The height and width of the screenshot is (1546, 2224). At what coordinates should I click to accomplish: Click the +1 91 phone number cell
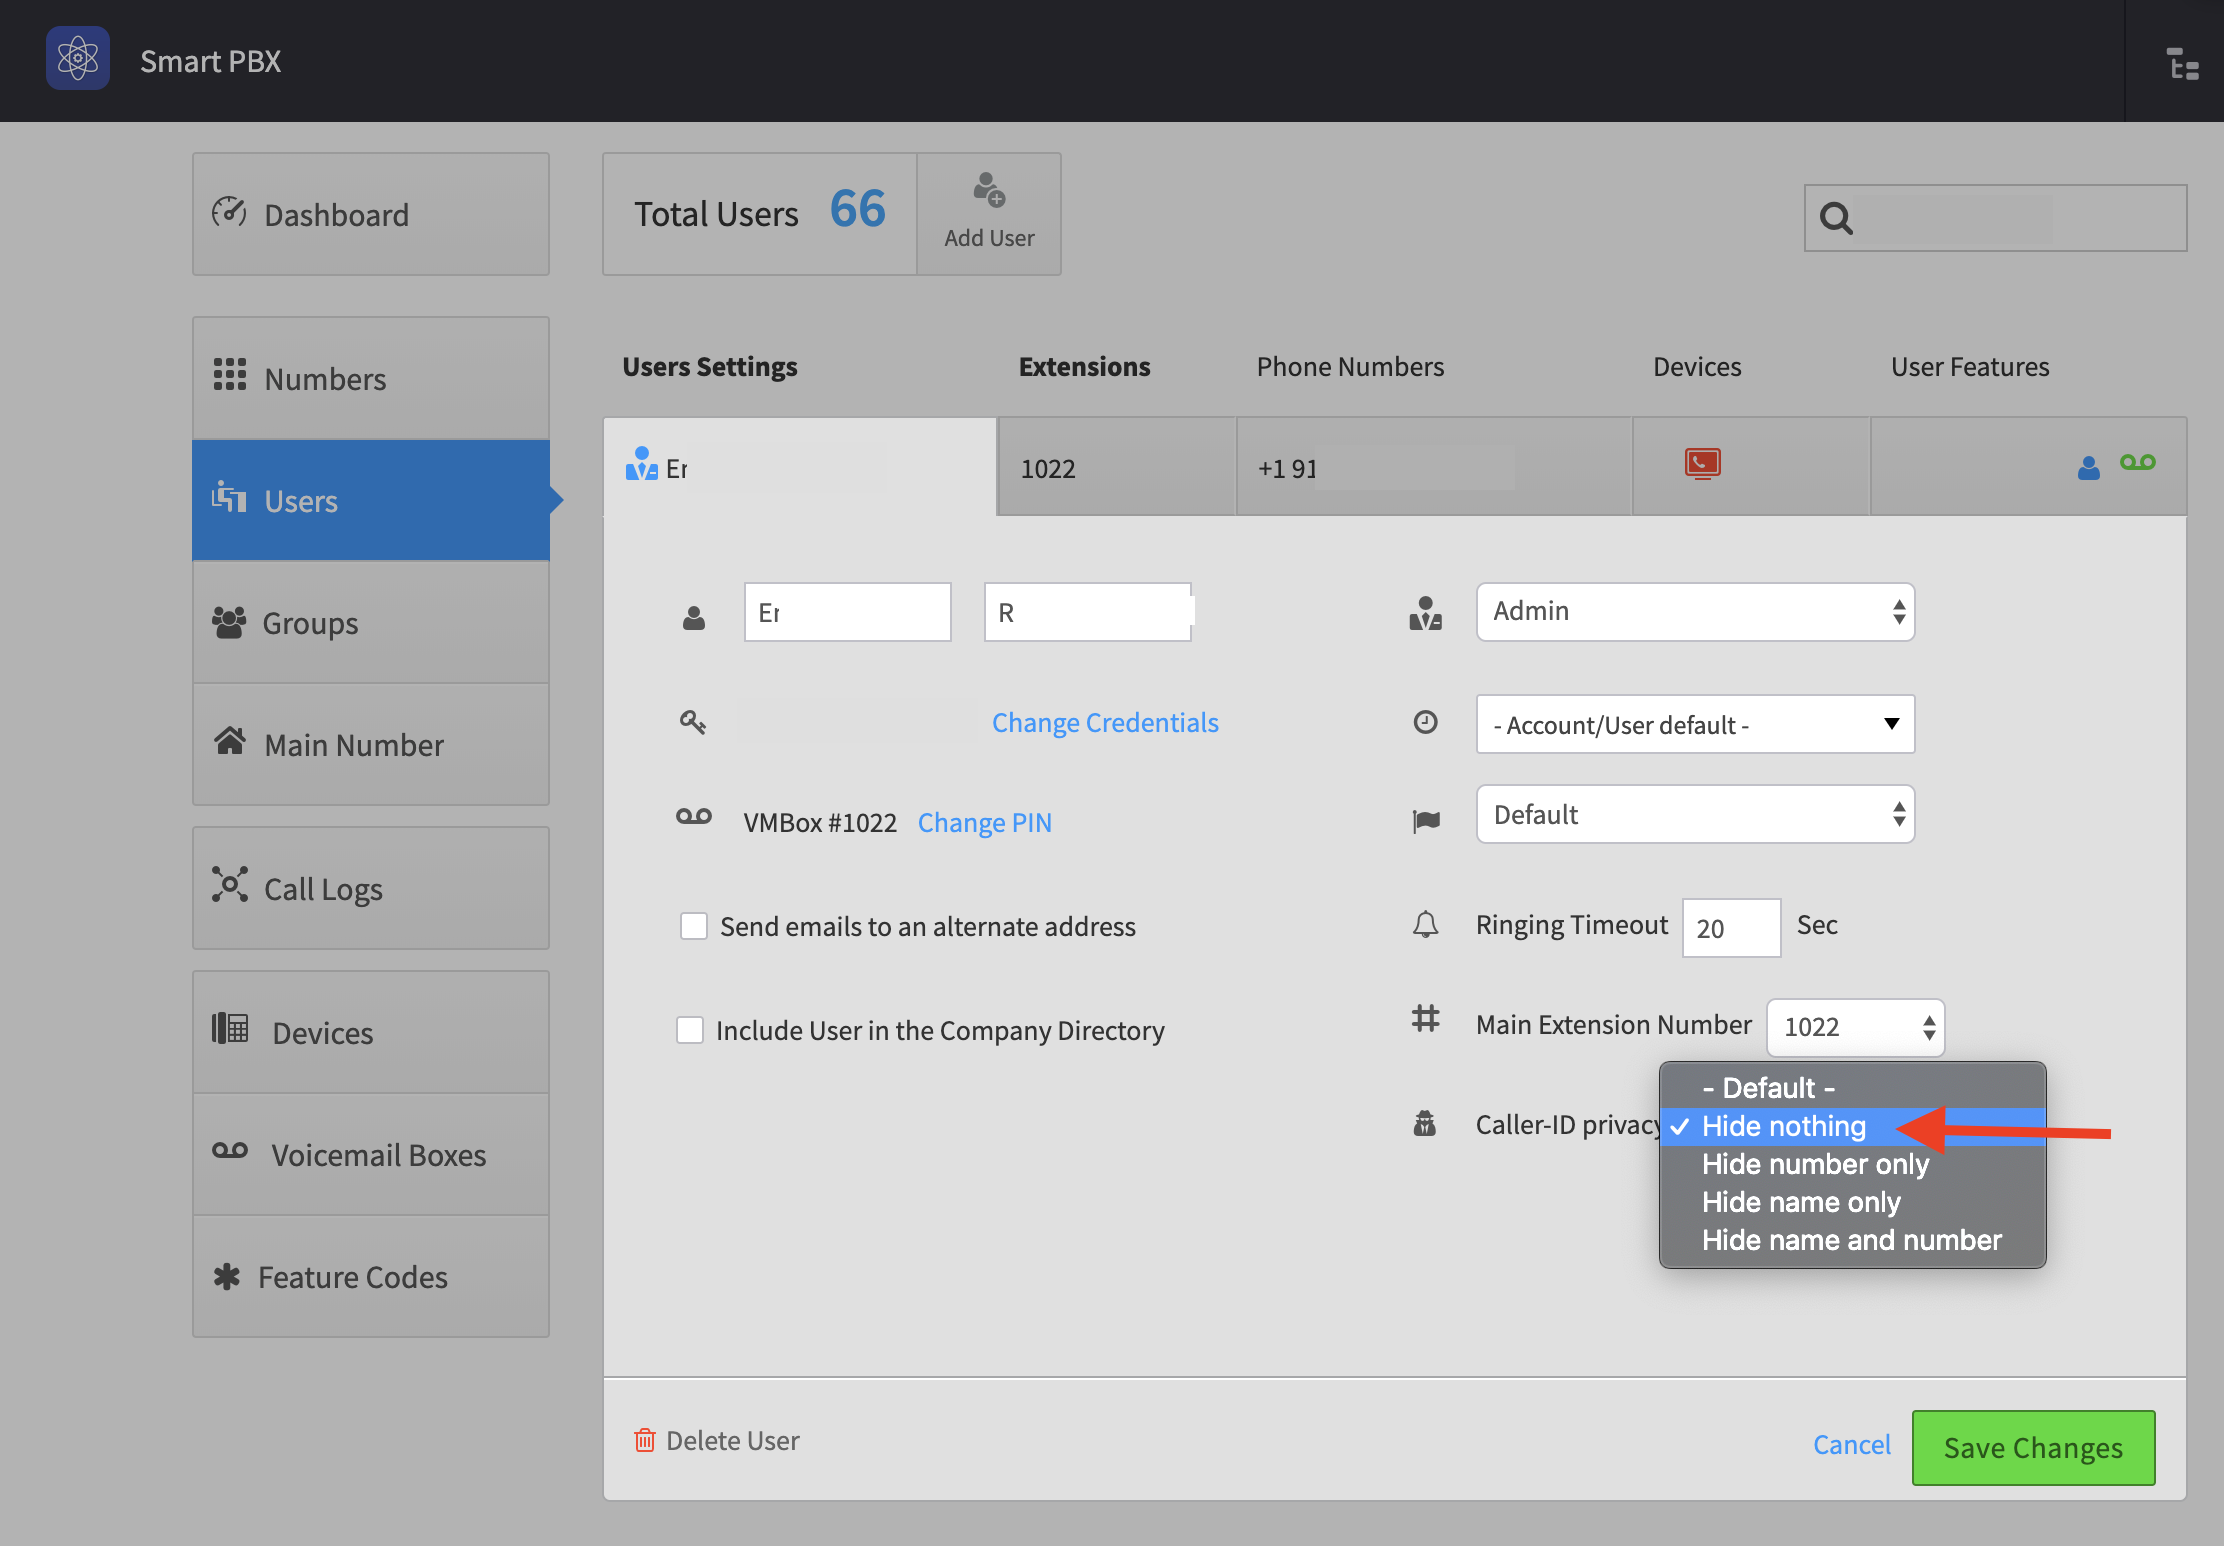(1434, 467)
